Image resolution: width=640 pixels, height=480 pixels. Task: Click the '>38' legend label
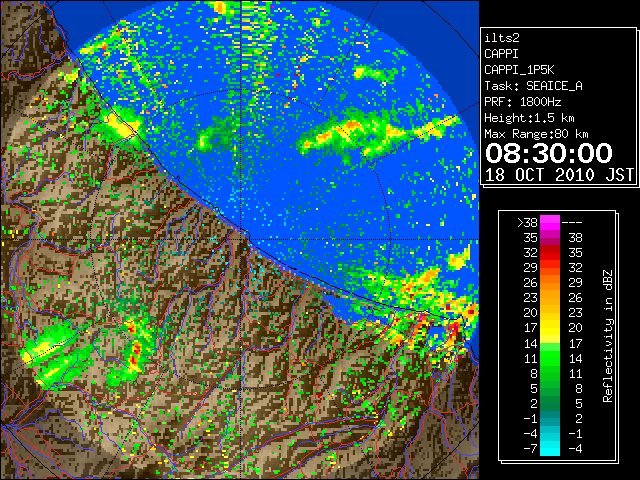click(527, 222)
